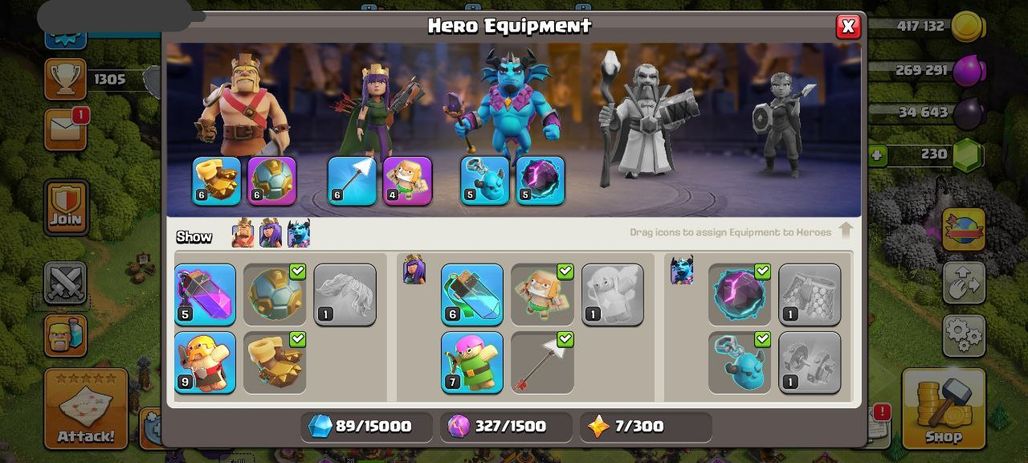Screen dimensions: 1028x463
Task: Toggle the Minion Prince show filter
Action: (298, 233)
